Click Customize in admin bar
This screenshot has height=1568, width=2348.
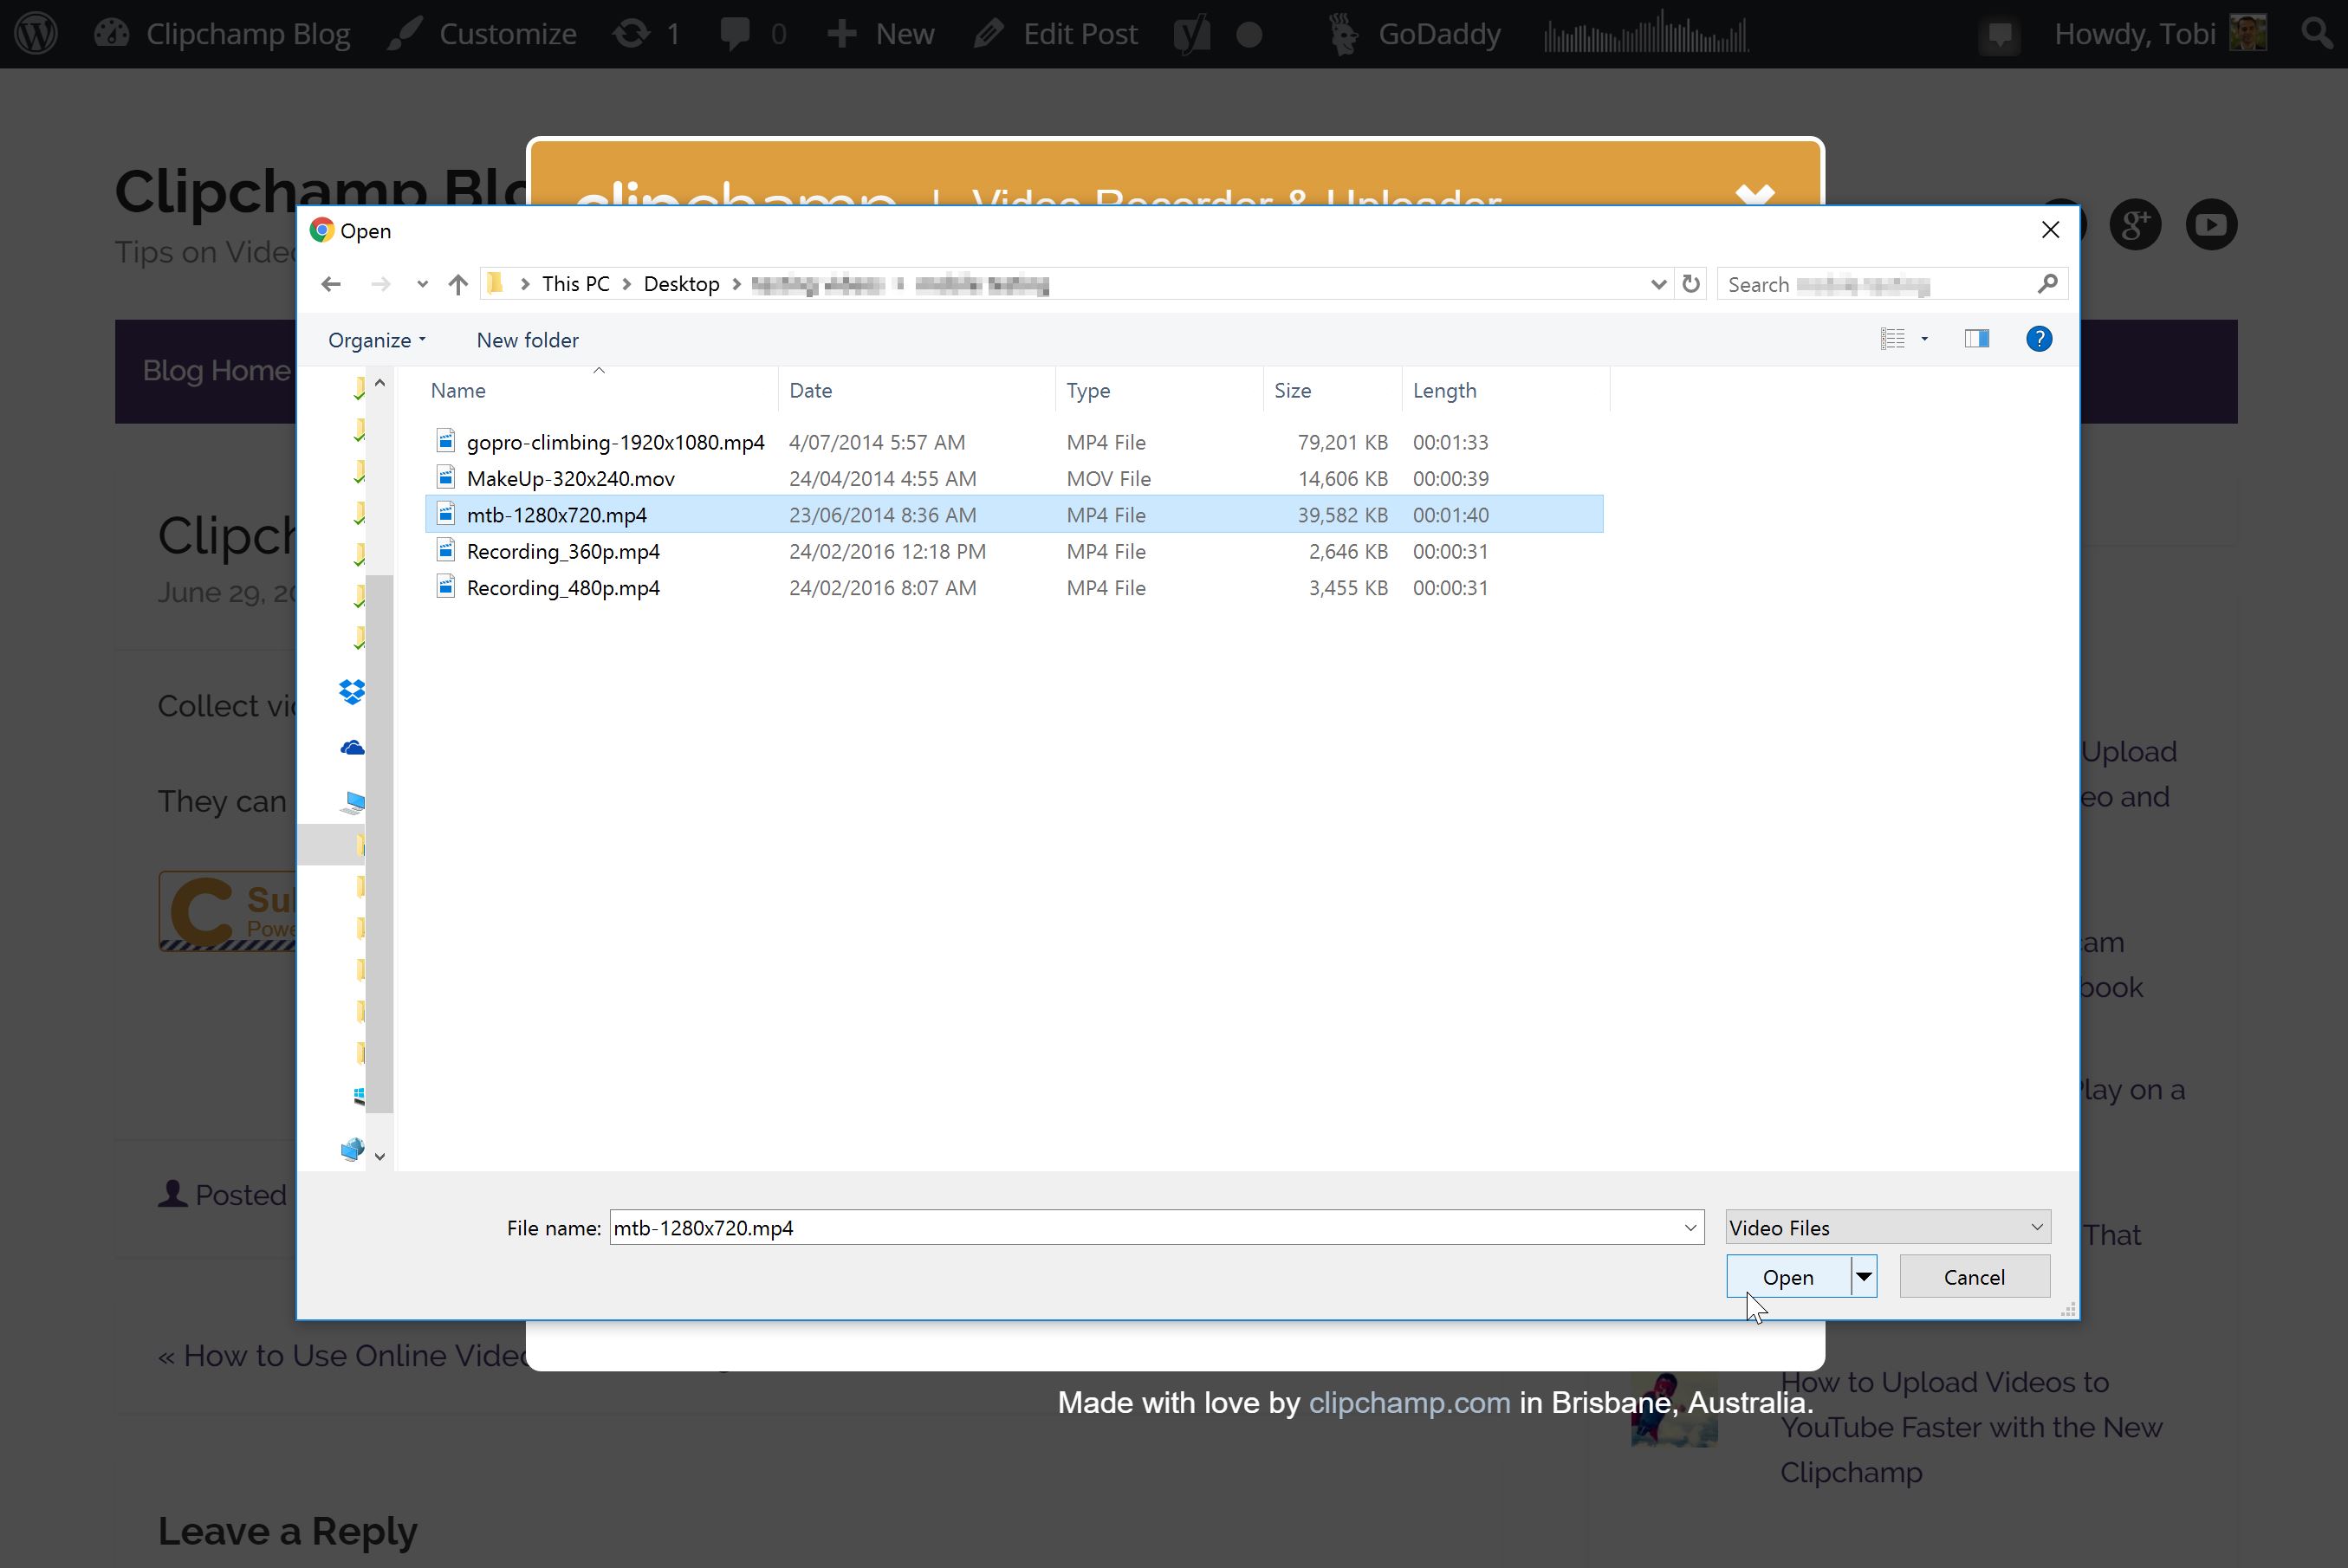[482, 34]
